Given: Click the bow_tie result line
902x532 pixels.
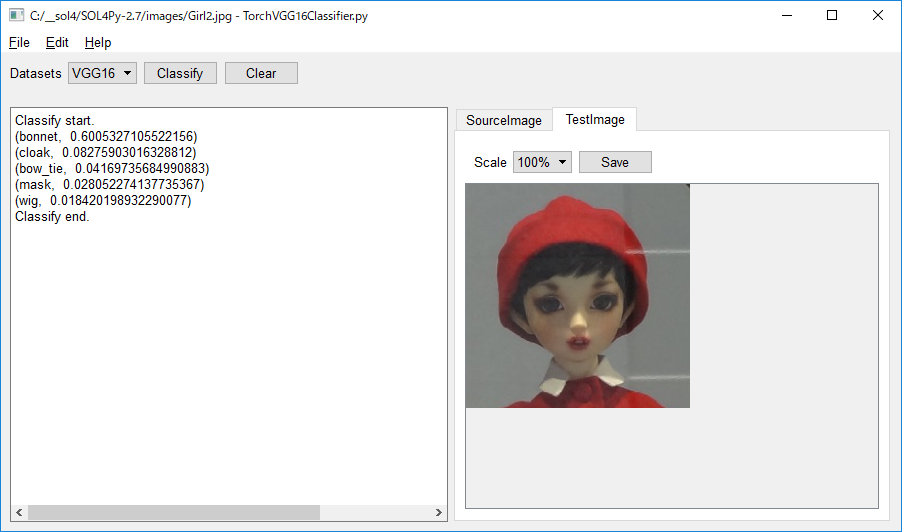Looking at the screenshot, I should click(x=112, y=169).
